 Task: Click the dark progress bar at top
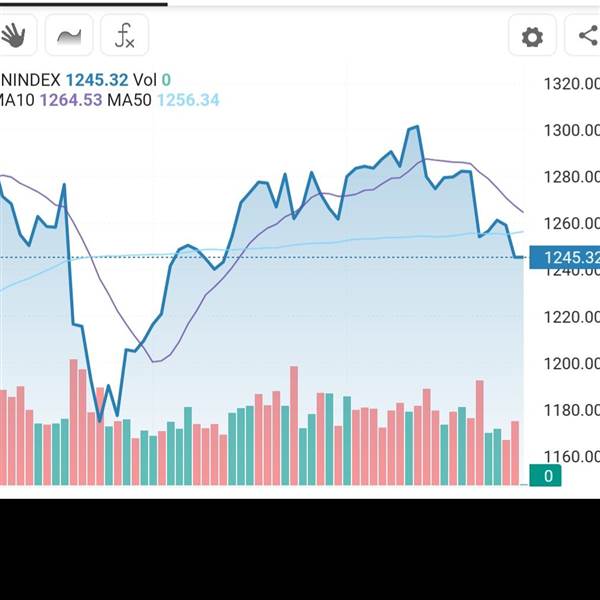click(84, 4)
